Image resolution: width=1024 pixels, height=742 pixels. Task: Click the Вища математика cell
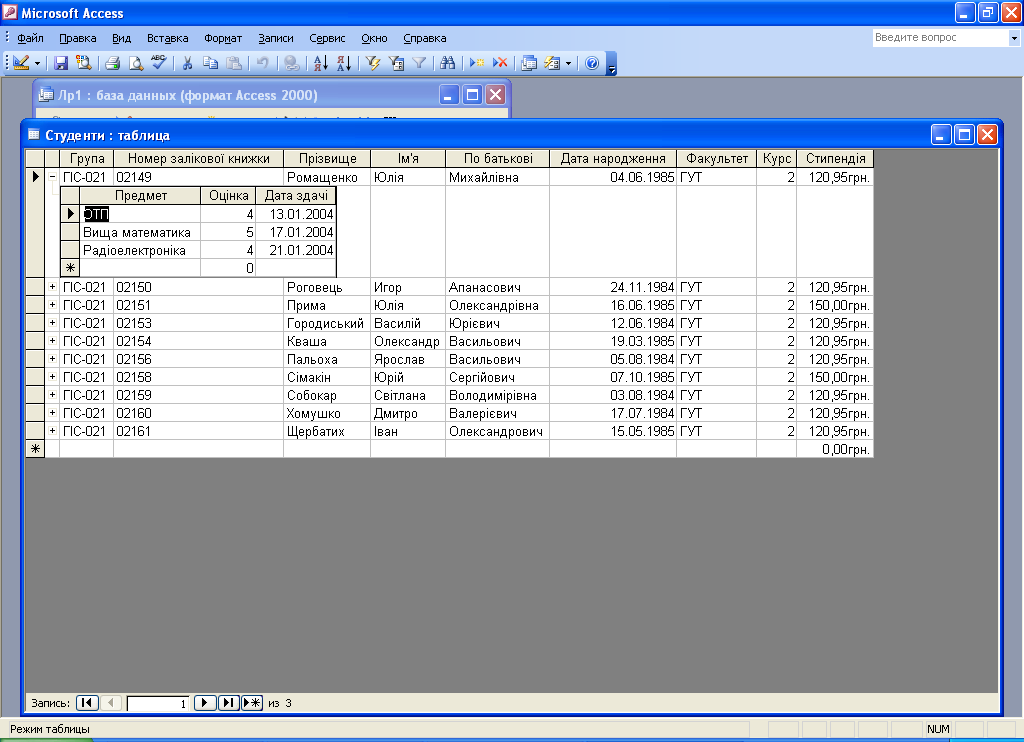pyautogui.click(x=140, y=232)
